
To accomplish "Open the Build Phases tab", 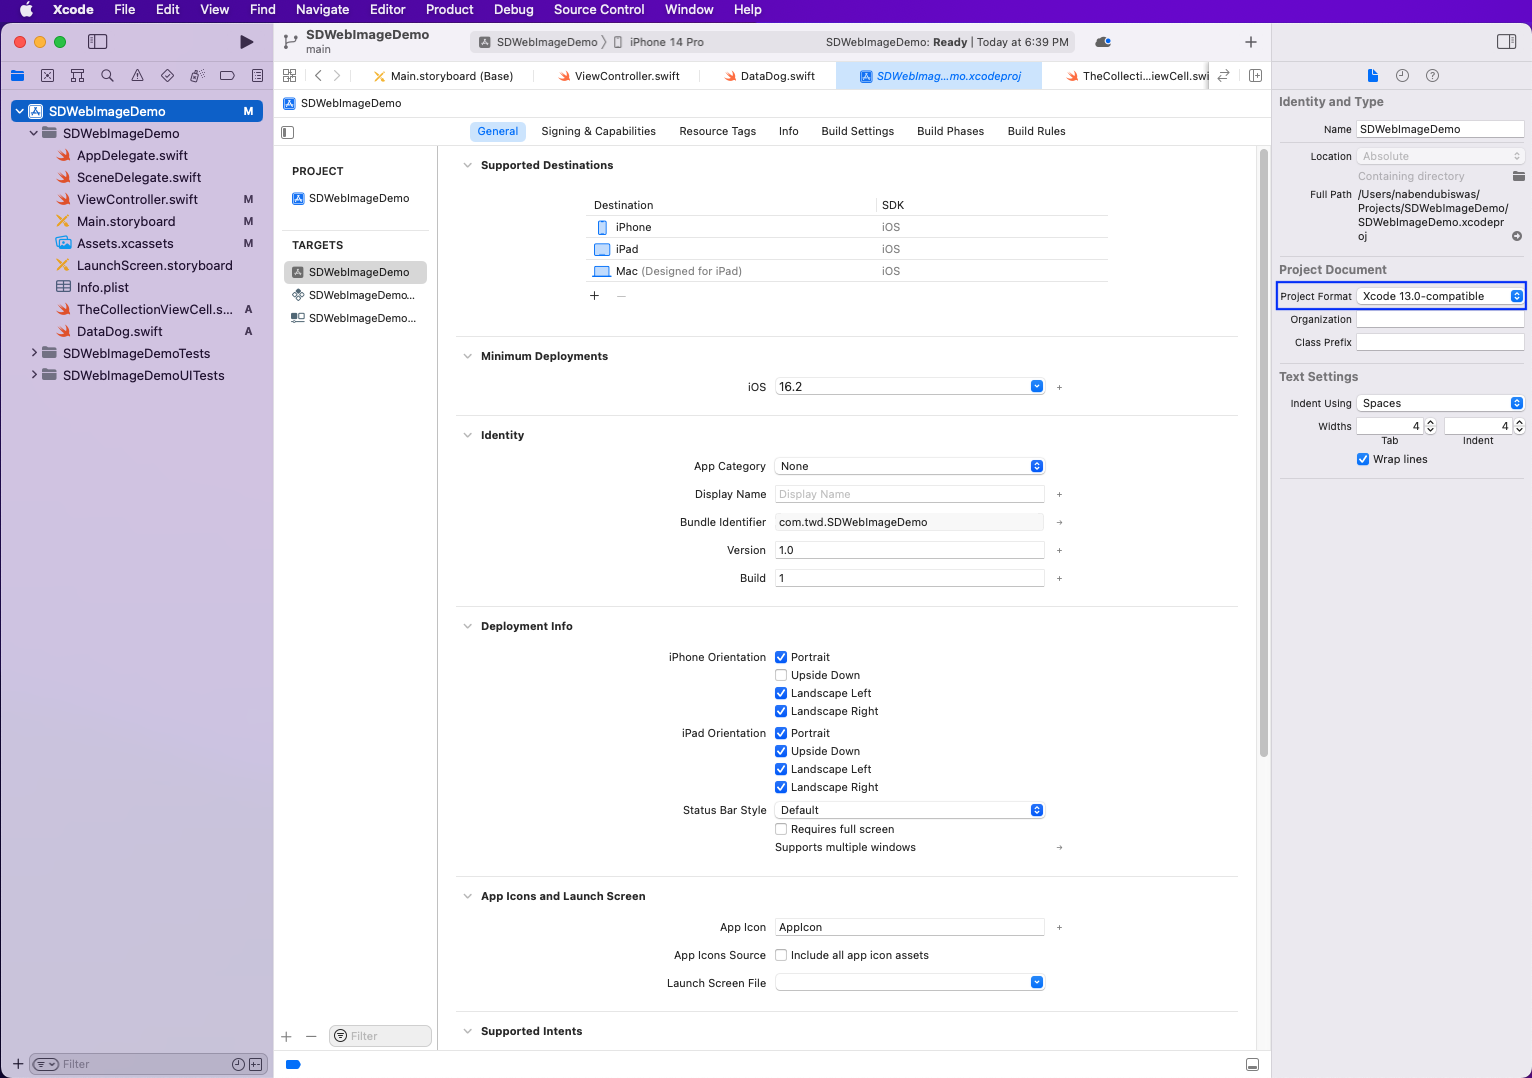I will 950,131.
